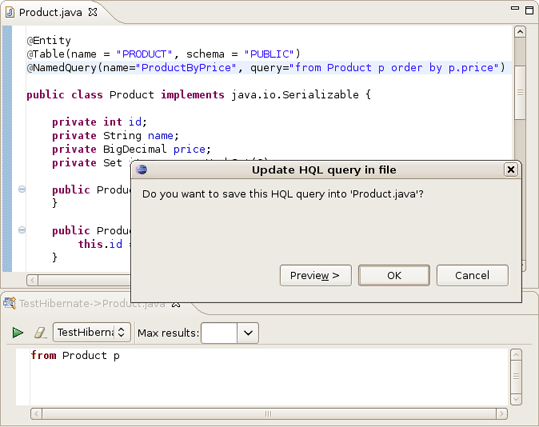Click right arrow of HQL horizontal scrollbar
Viewport: 539px width, 427px height.
coord(502,414)
